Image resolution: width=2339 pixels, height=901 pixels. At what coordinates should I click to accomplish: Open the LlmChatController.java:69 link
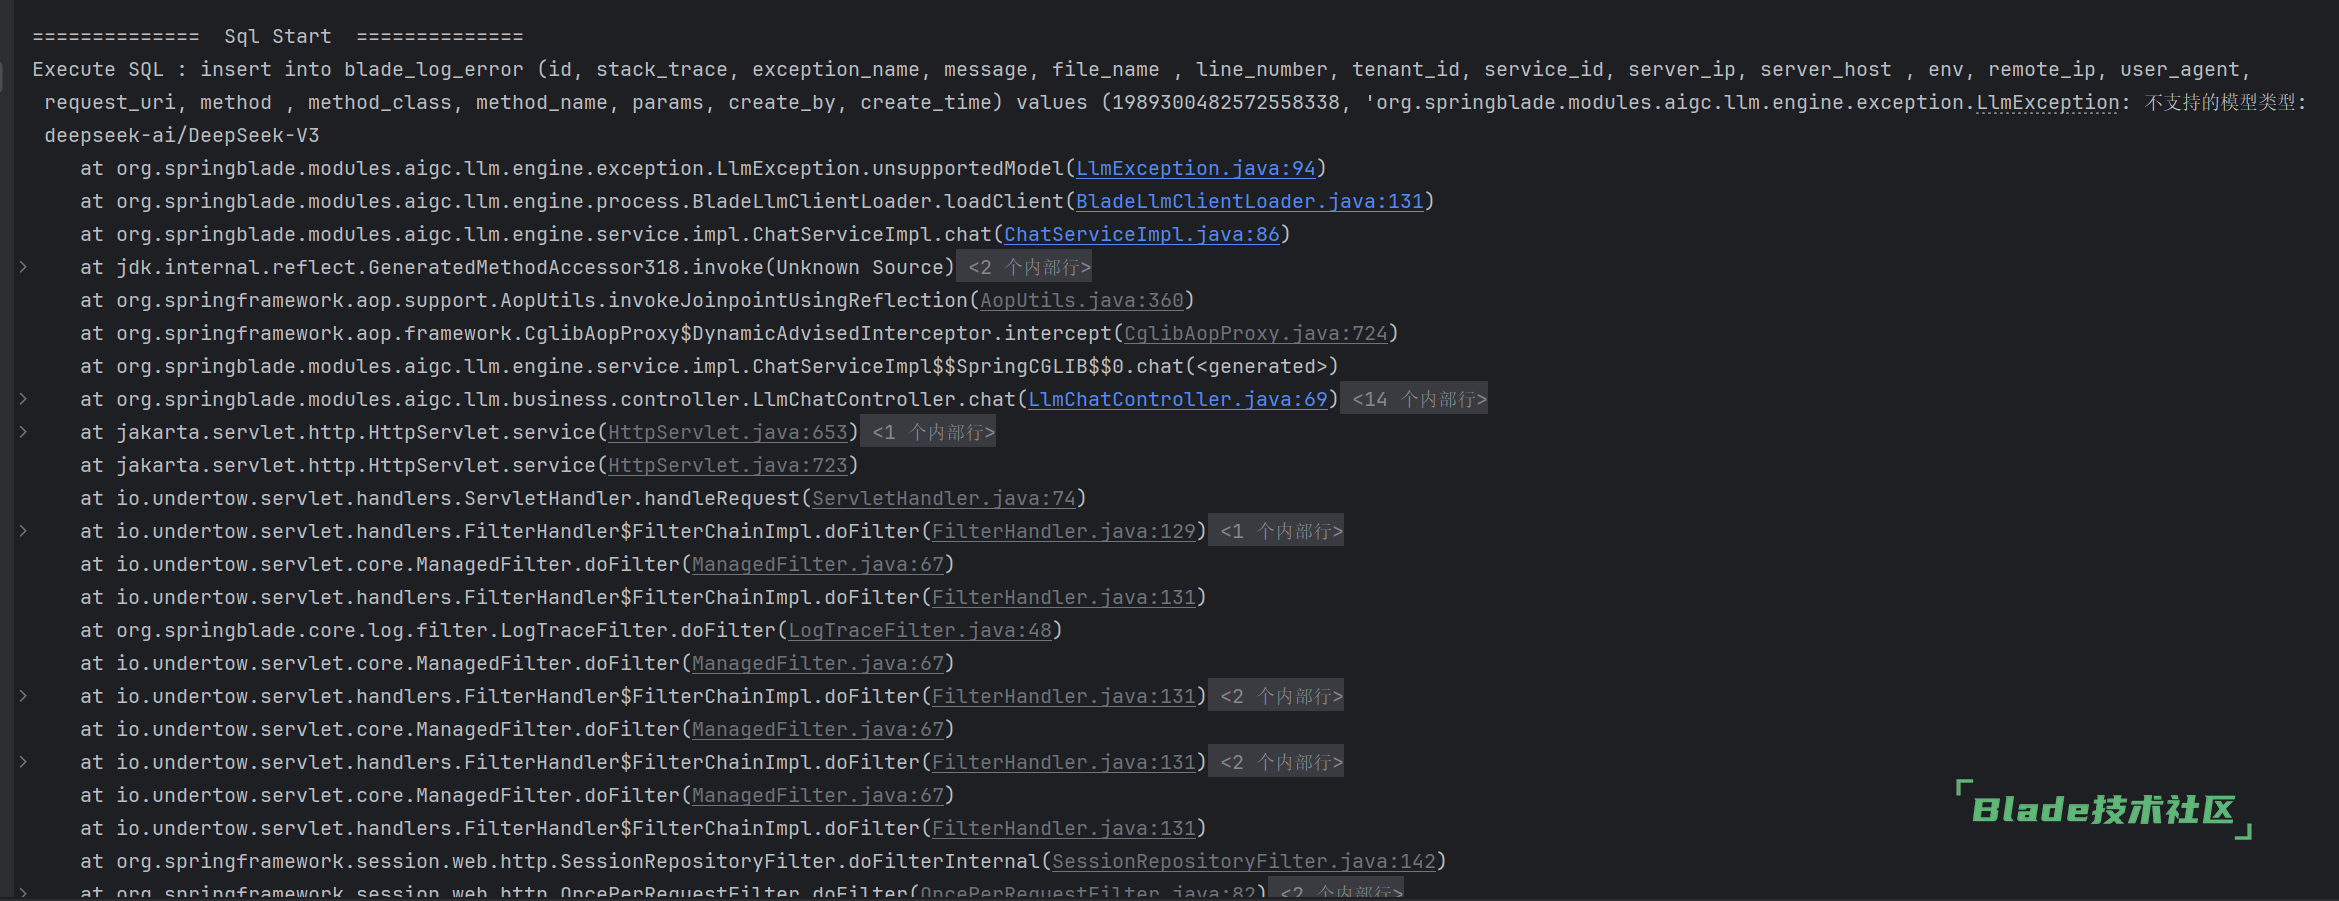(1177, 399)
